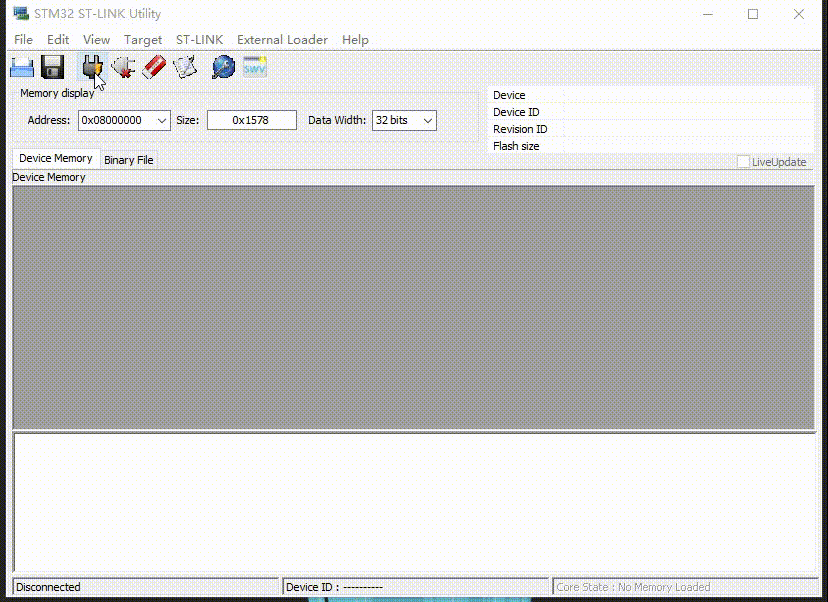828x602 pixels.
Task: Click the Disconnected status bar entry
Action: 145,587
